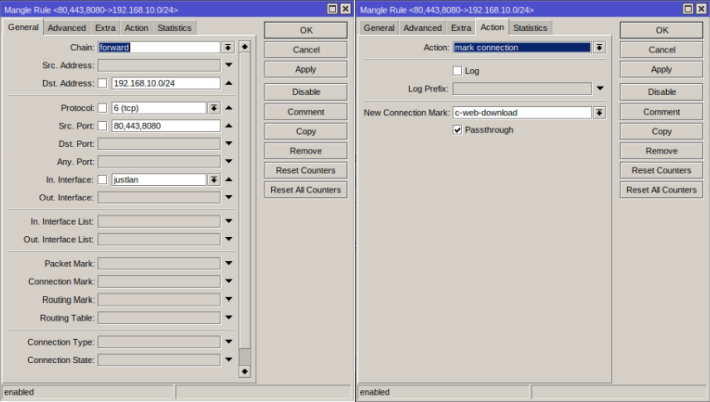Close the left Mangle Rule window
710x402 pixels.
pyautogui.click(x=345, y=9)
